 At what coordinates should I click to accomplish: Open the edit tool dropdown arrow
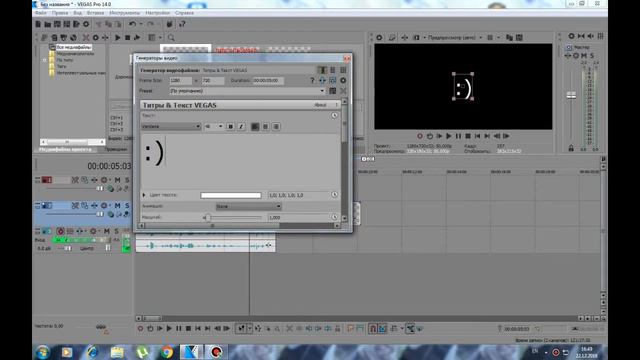(249, 328)
